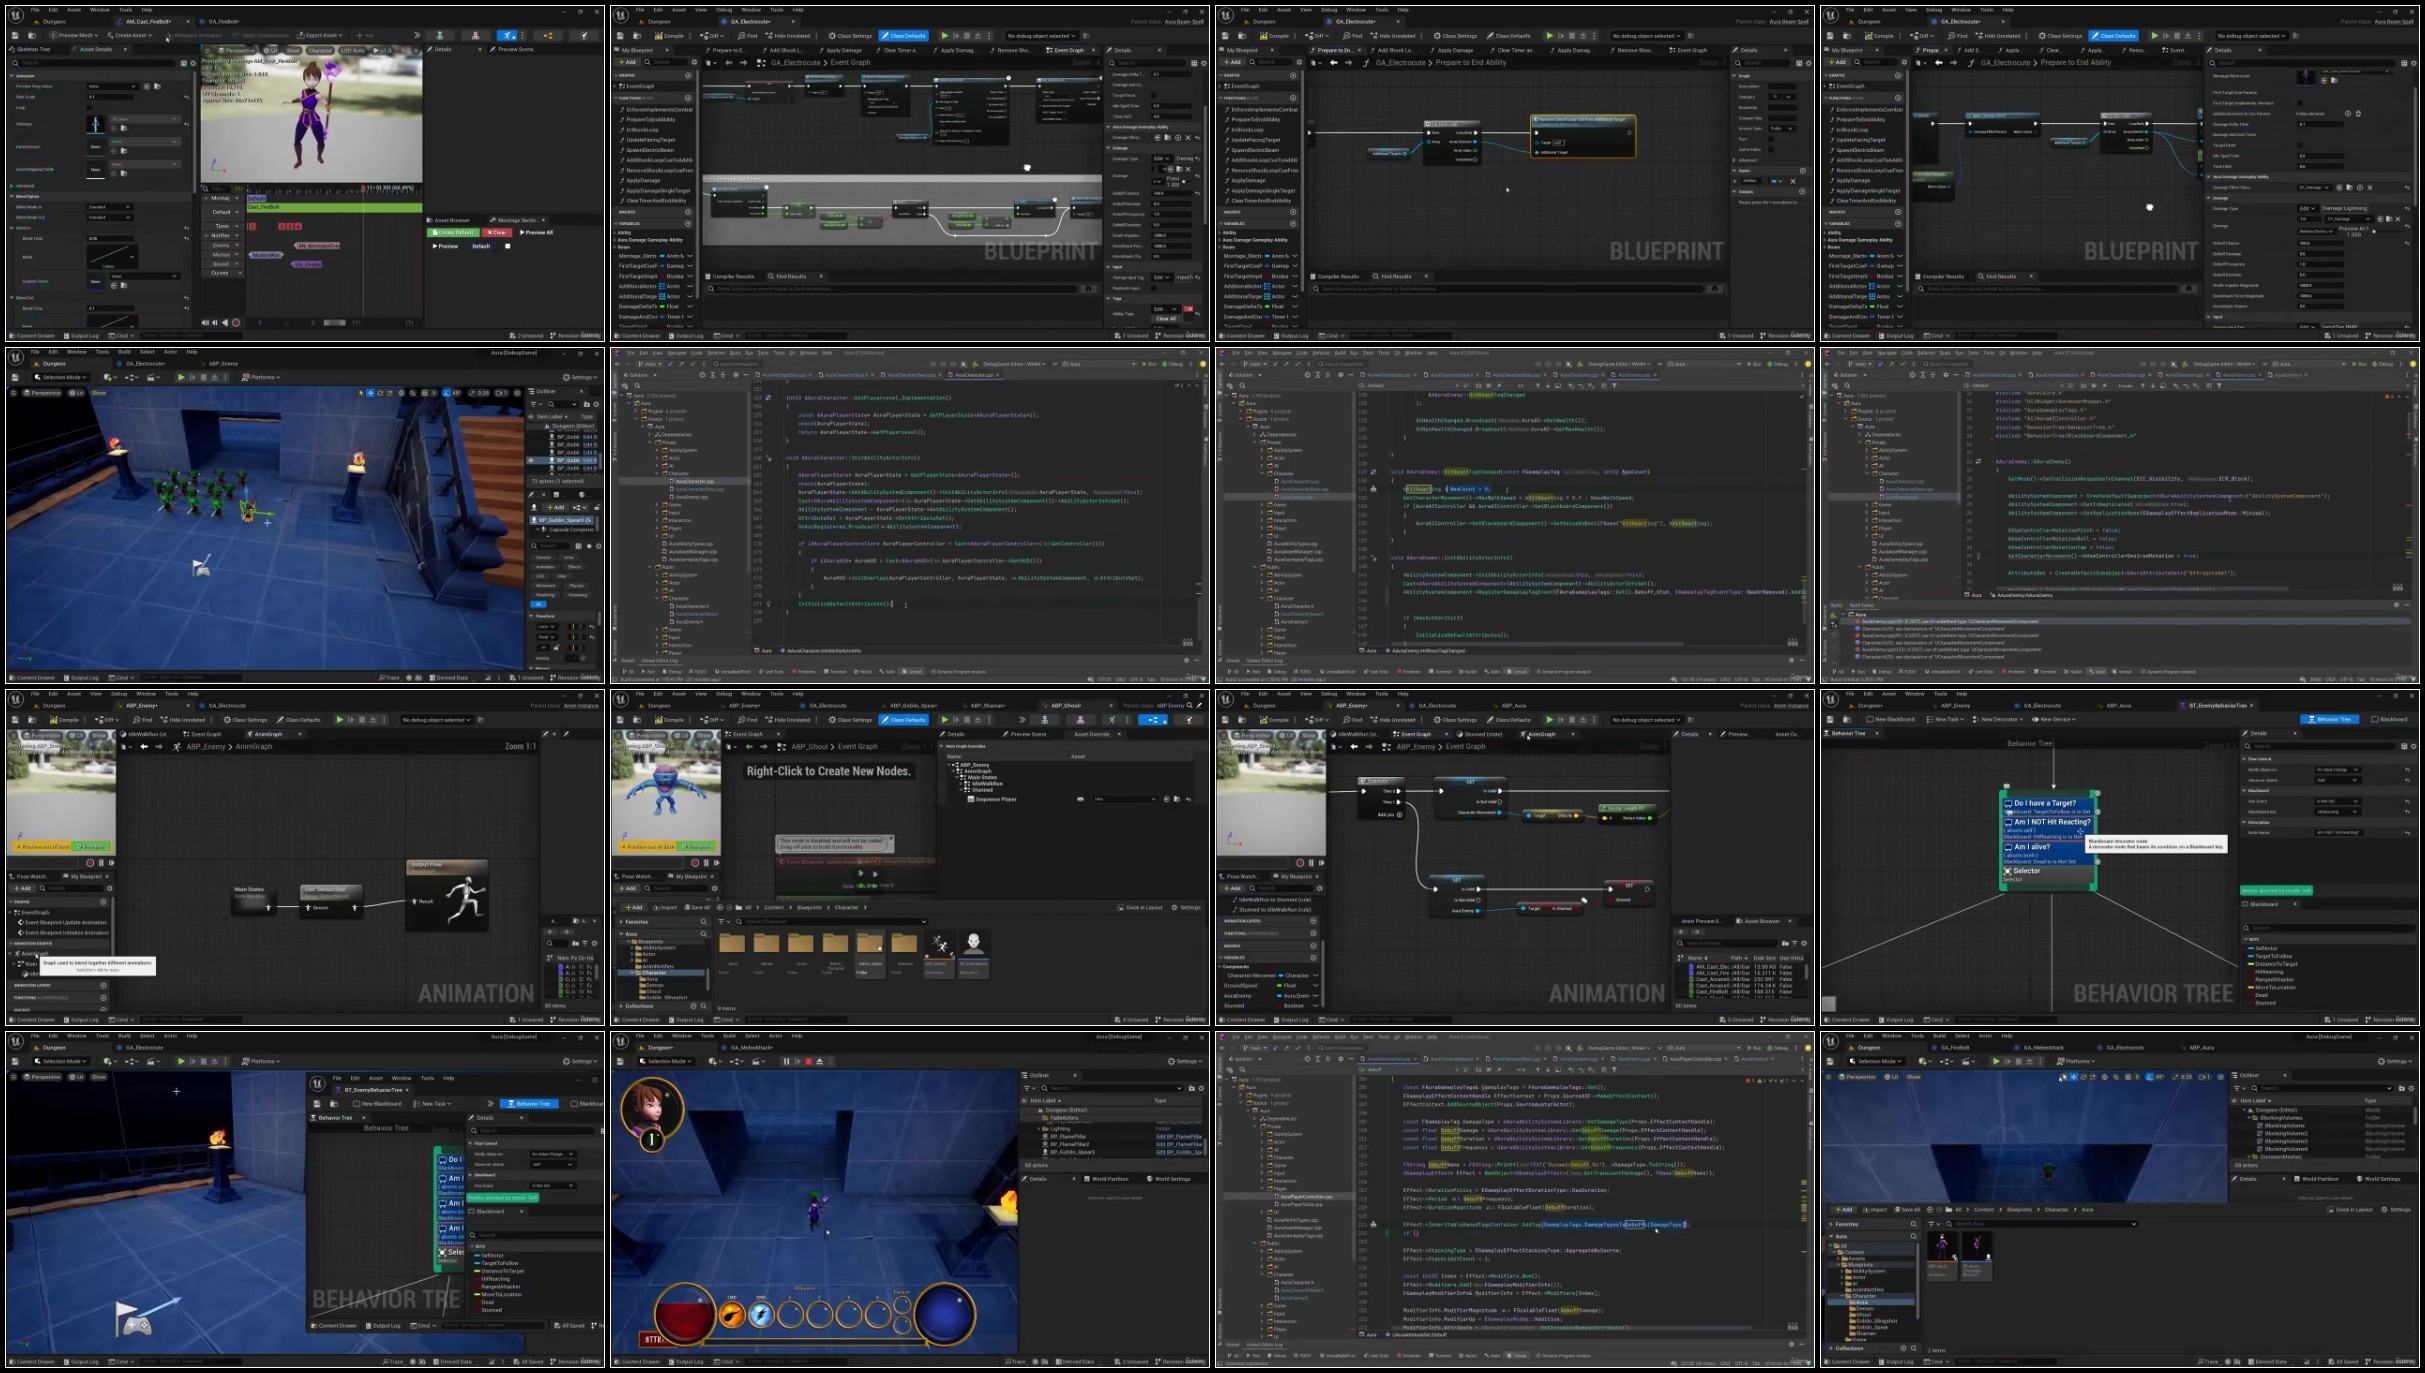Toggle Dock in Layout above Aura folder assets
The width and height of the screenshot is (2425, 1373).
[x=2352, y=1209]
